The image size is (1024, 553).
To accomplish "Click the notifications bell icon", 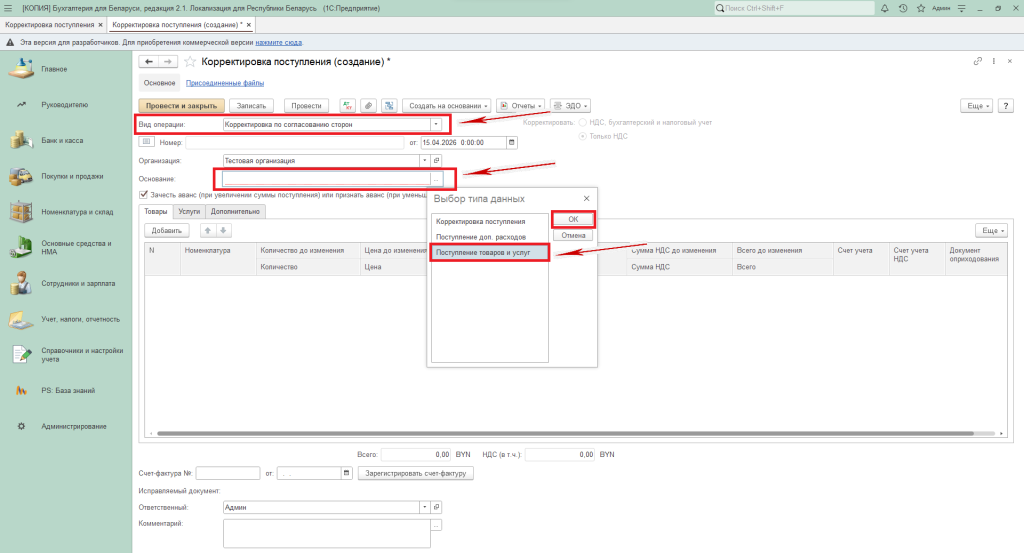I will [x=887, y=8].
